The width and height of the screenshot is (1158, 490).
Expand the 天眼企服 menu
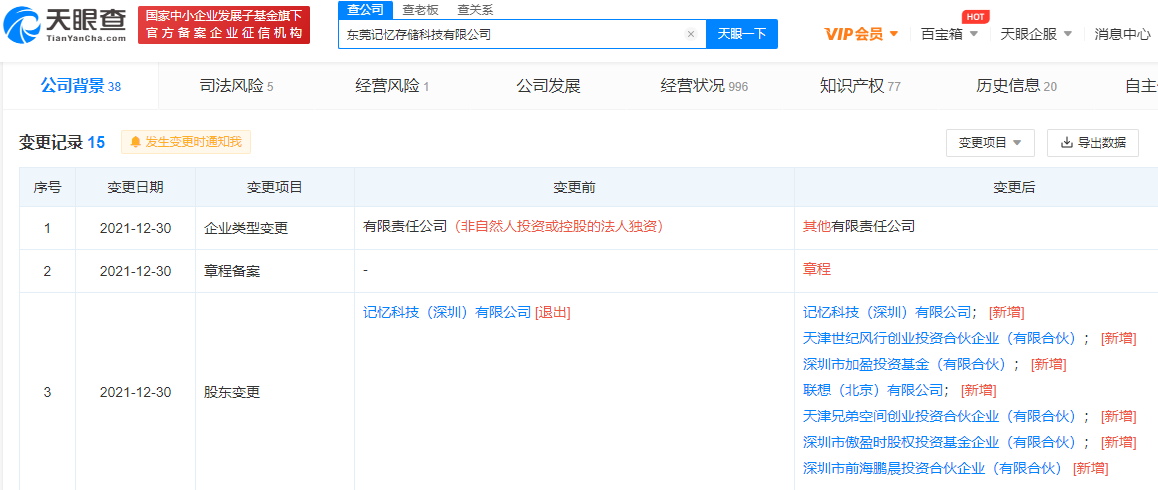tap(1036, 34)
